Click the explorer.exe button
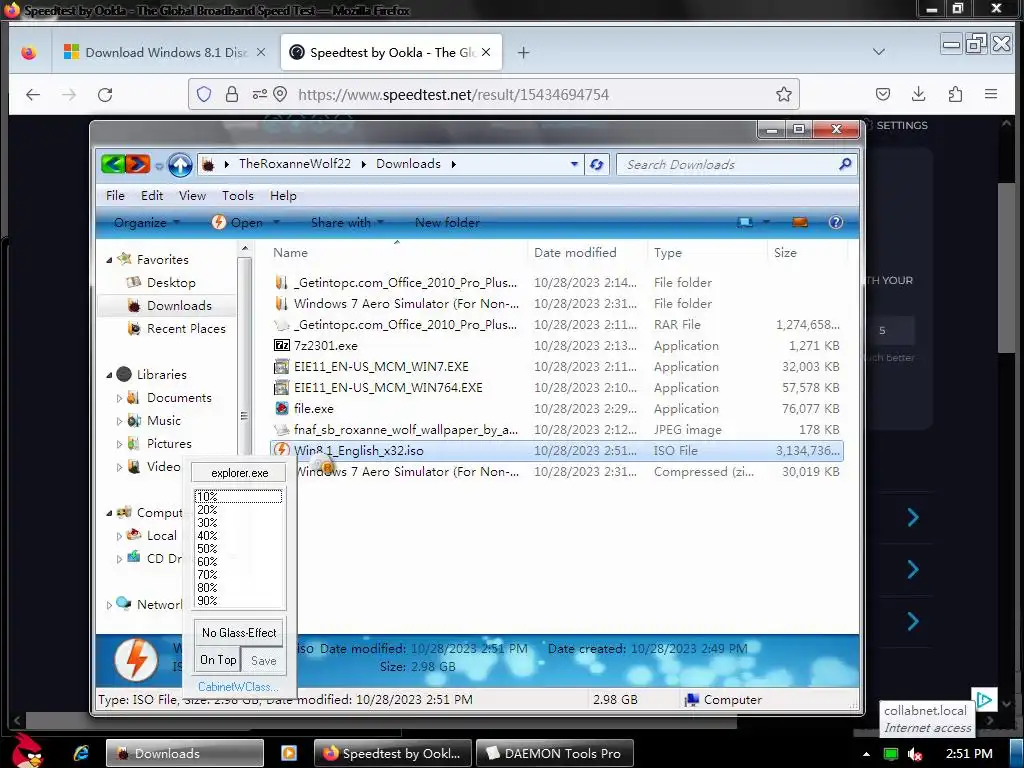 coord(239,473)
